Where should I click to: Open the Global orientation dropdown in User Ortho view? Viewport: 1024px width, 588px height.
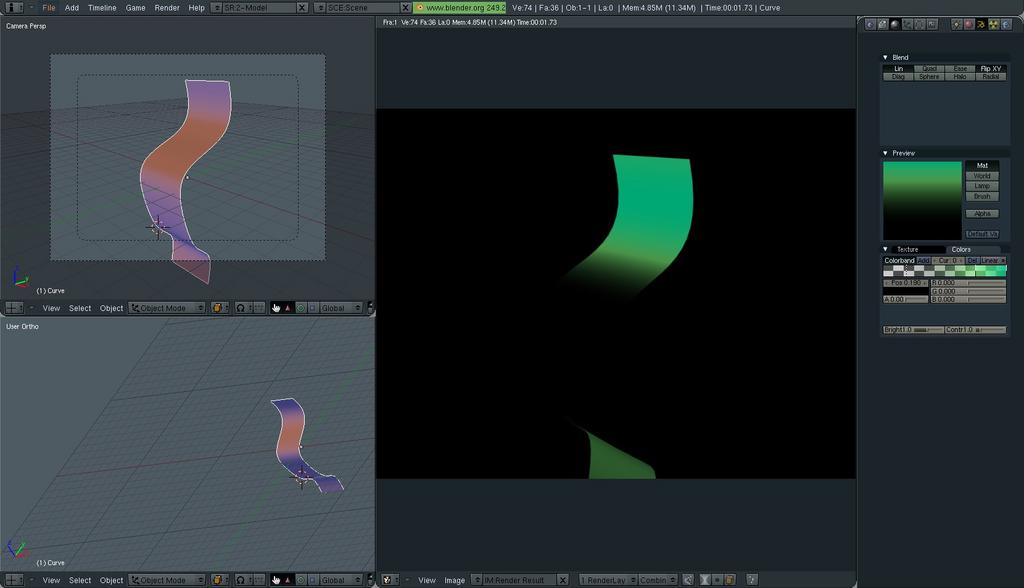341,580
